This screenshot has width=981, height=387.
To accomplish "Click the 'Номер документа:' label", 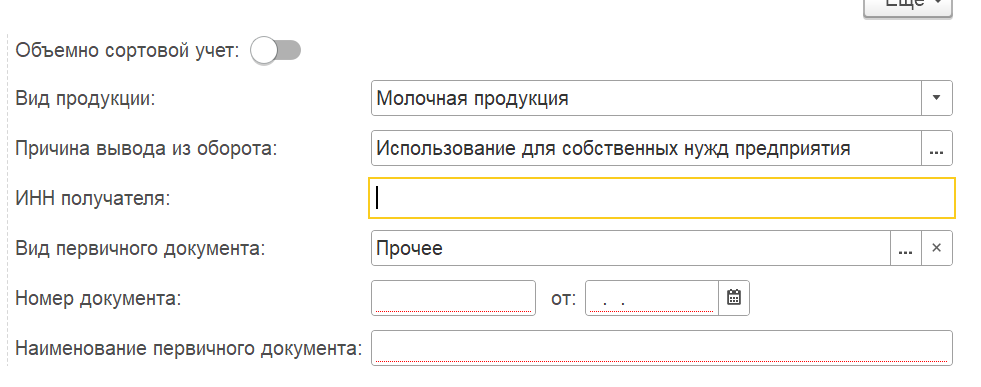I will [x=98, y=299].
